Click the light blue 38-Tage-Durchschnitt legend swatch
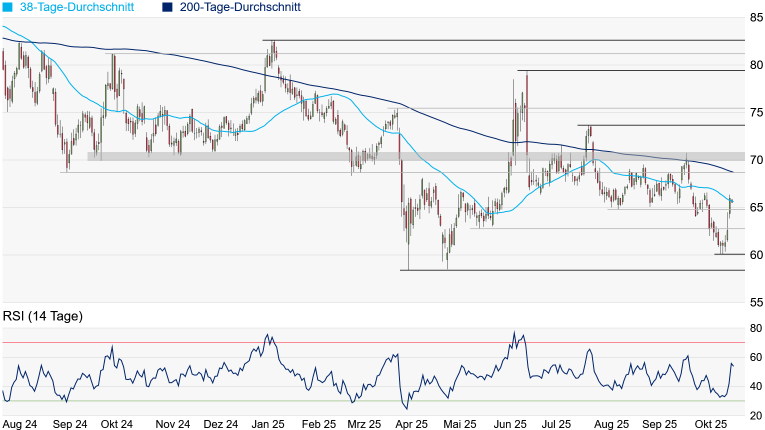This screenshot has height=430, width=765. [x=8, y=7]
